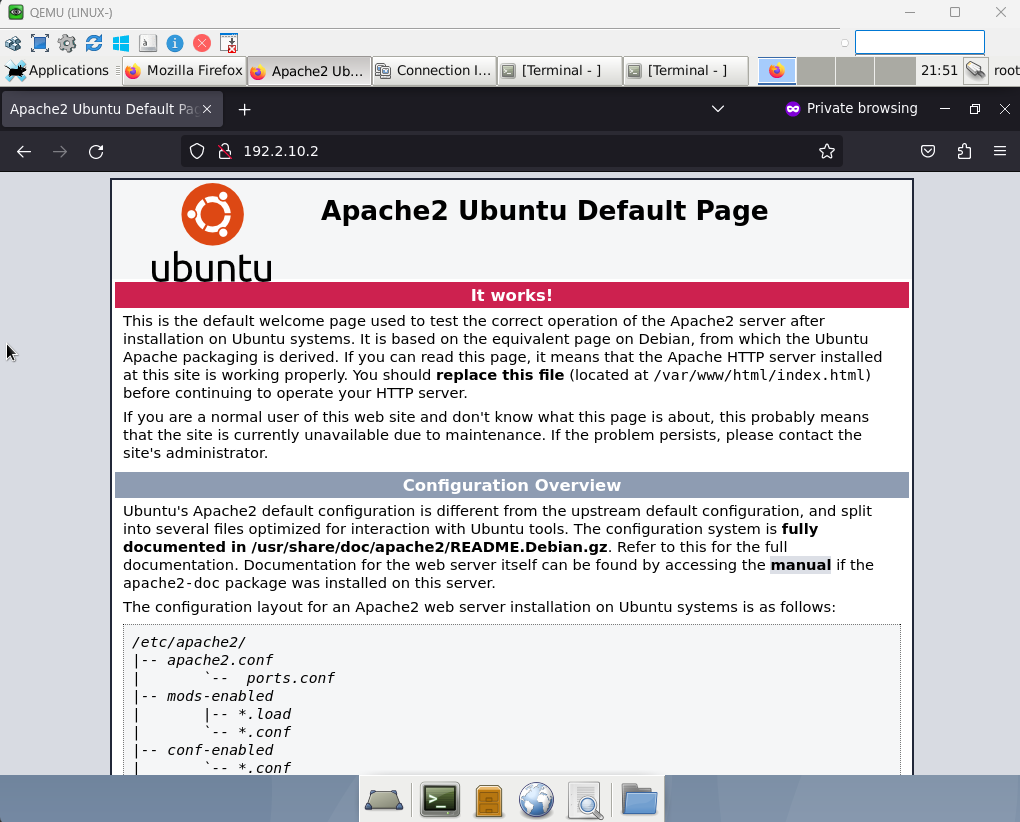The width and height of the screenshot is (1020, 822).
Task: Open the Pocket save icon
Action: [x=928, y=152]
